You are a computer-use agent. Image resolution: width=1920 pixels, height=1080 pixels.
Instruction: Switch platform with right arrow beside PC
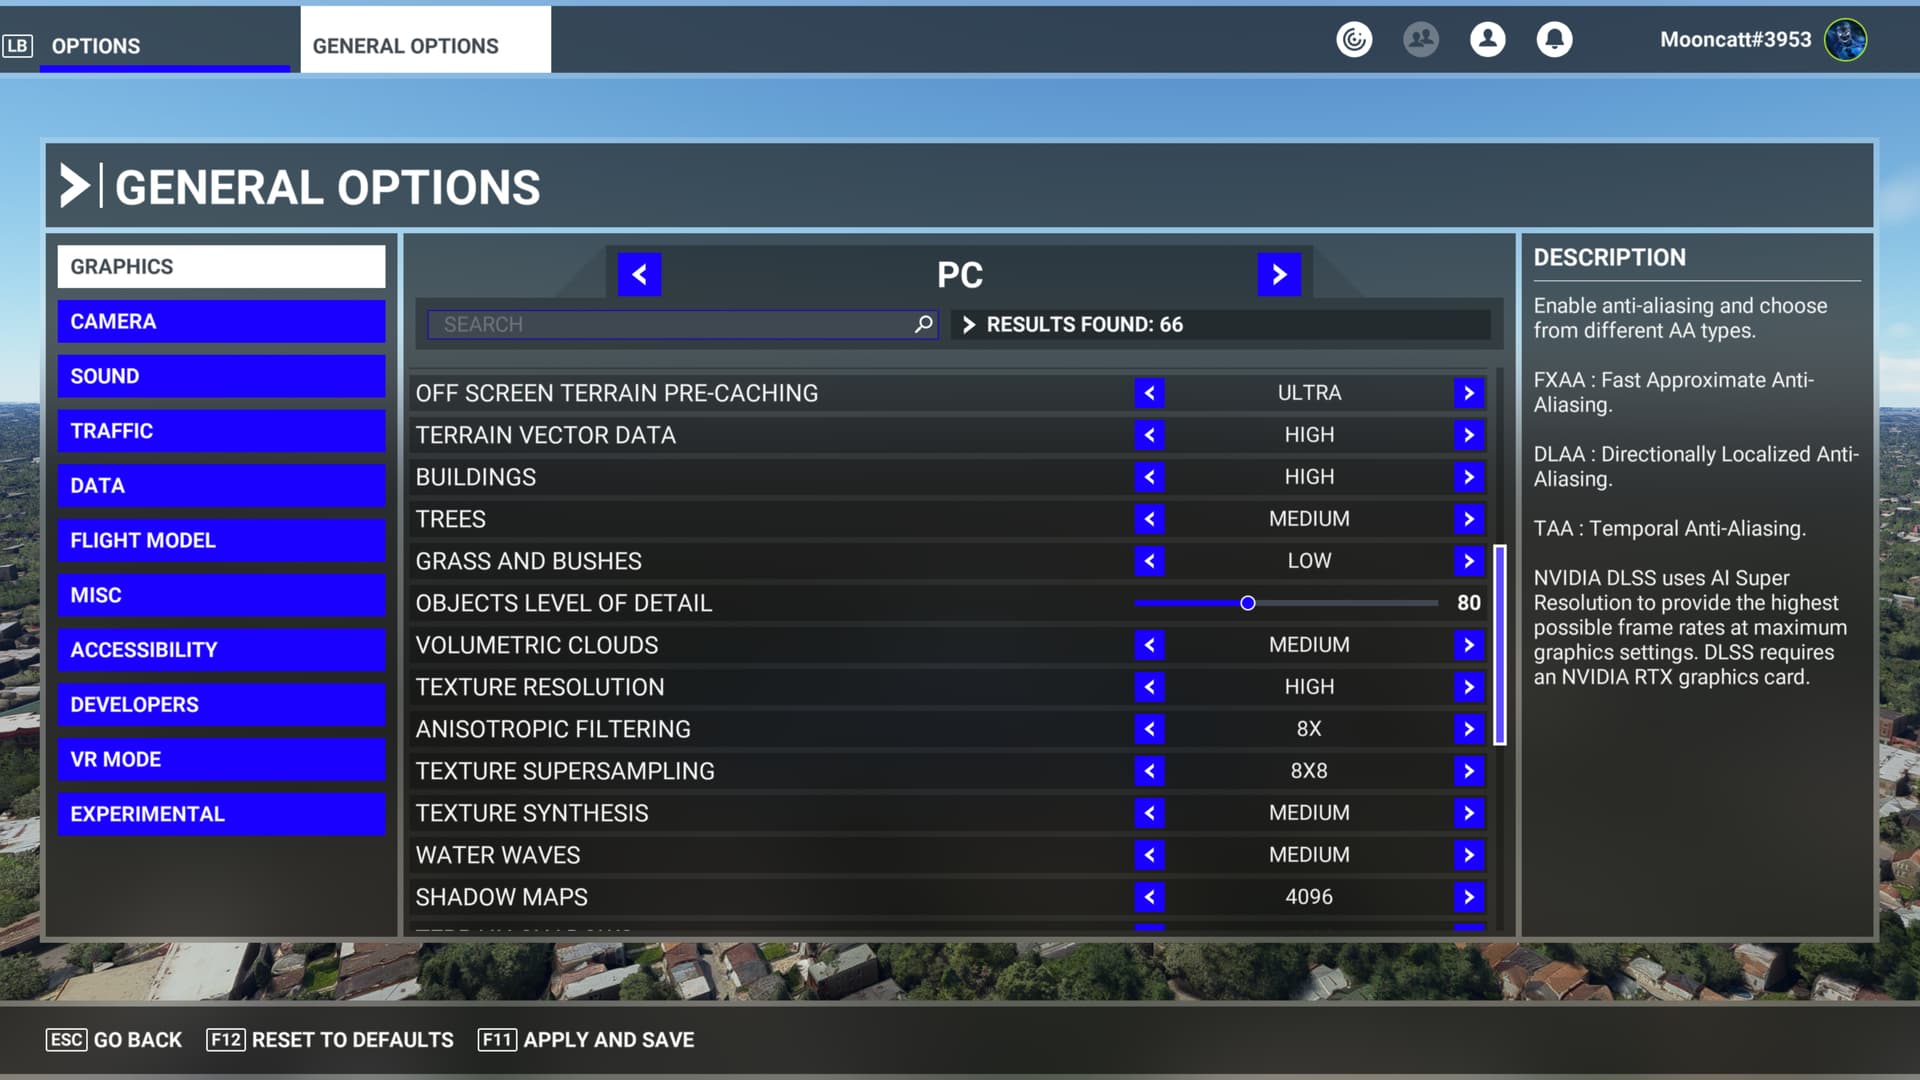click(1279, 274)
